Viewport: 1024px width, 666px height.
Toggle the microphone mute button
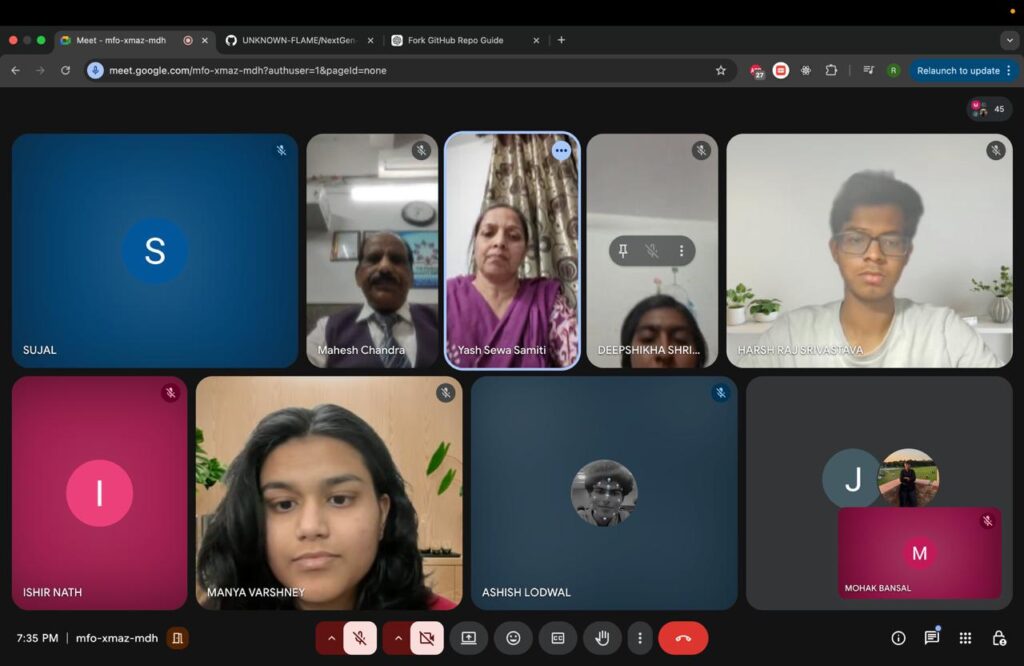tap(360, 638)
